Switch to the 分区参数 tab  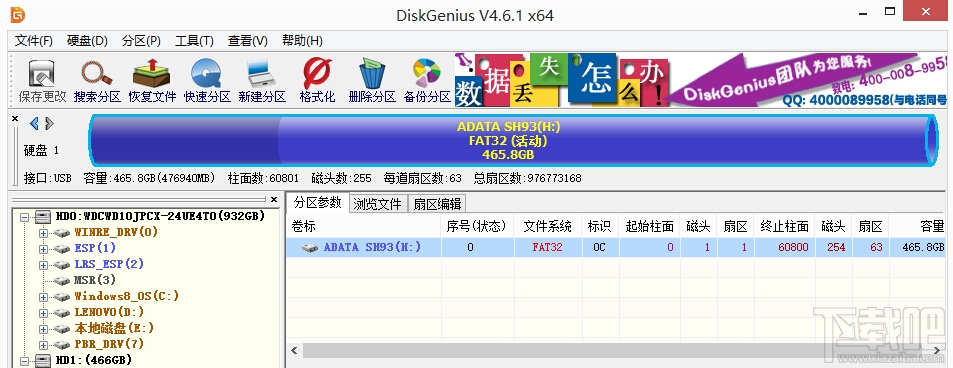(318, 203)
